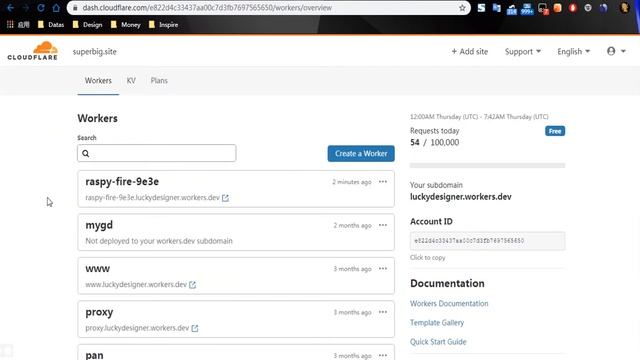Click the extension icon with 999+ badge
Viewport: 640px width, 360px height.
tap(527, 8)
